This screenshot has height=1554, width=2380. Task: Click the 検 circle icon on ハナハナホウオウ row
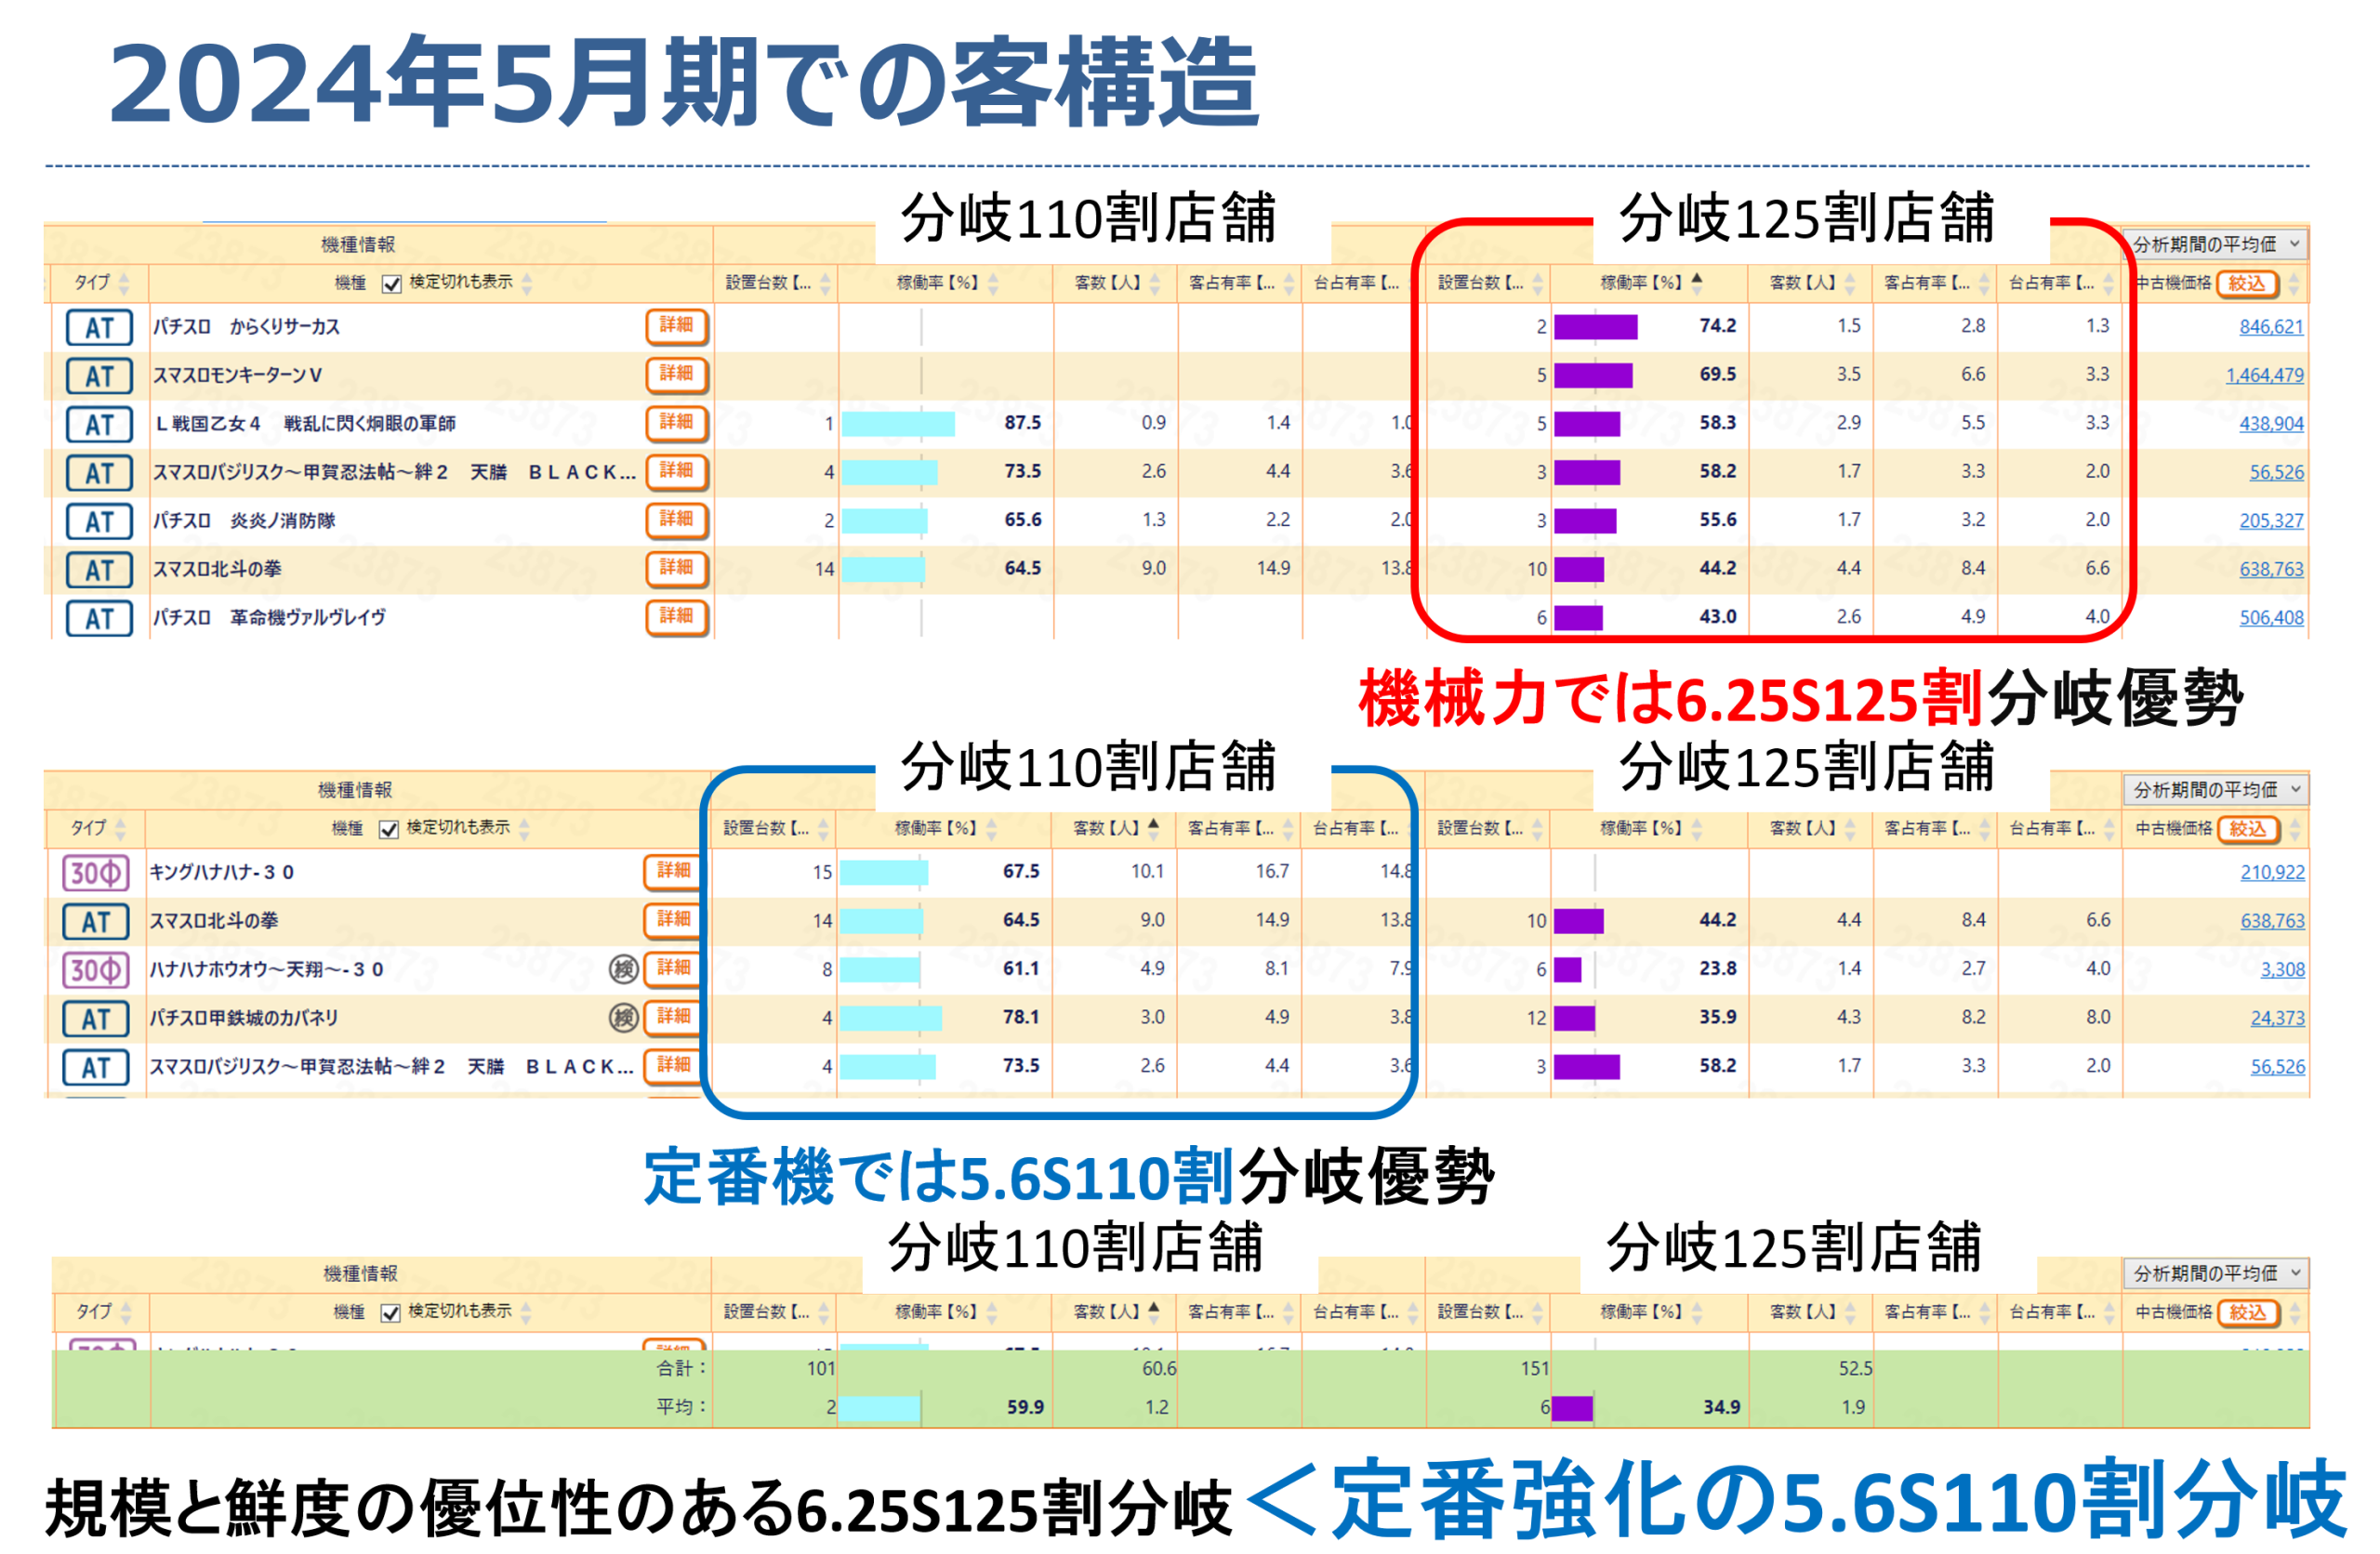click(624, 969)
